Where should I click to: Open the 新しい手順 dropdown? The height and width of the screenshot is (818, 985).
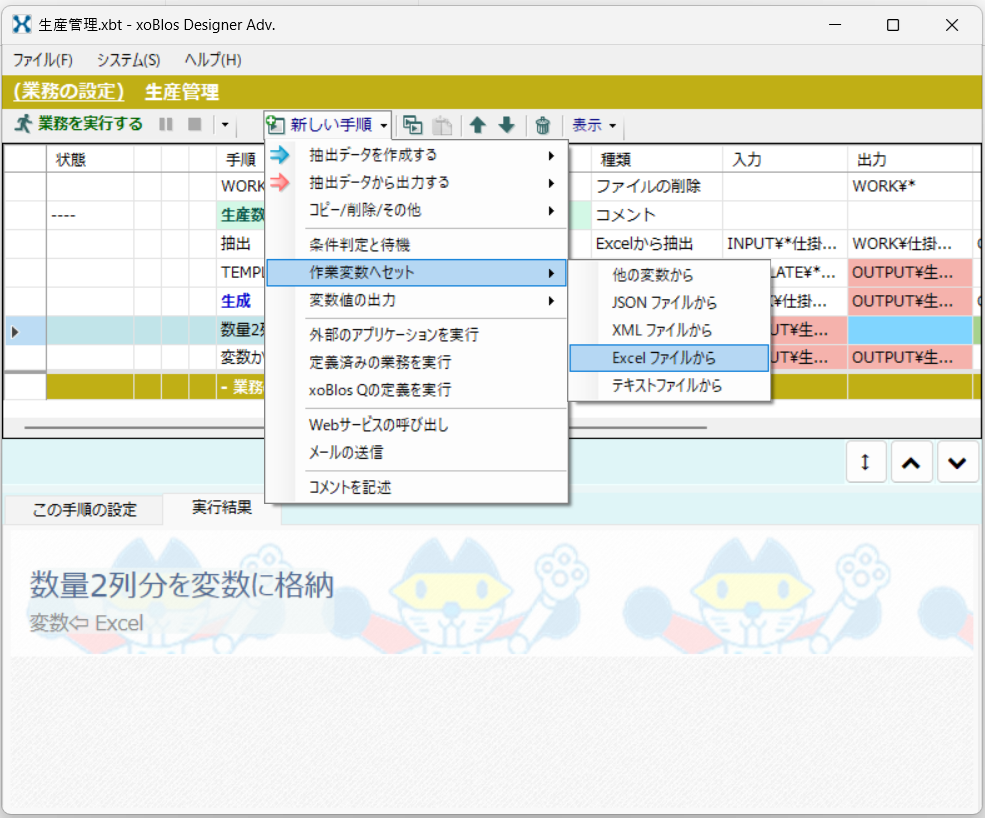(x=327, y=125)
